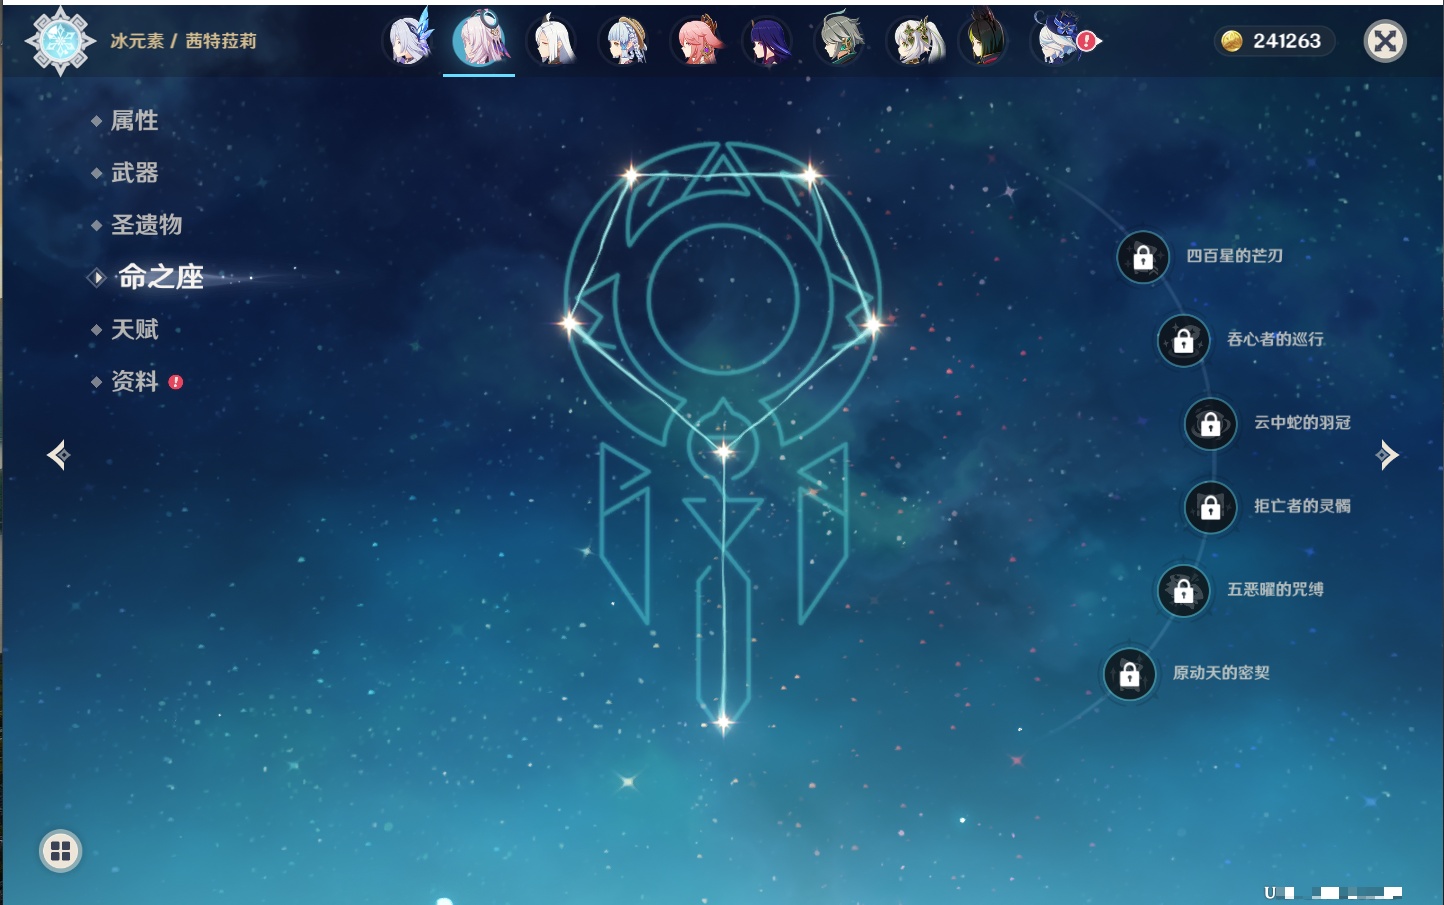Switch to Shenhe's white-haired avatar
The image size is (1444, 905).
coord(551,40)
